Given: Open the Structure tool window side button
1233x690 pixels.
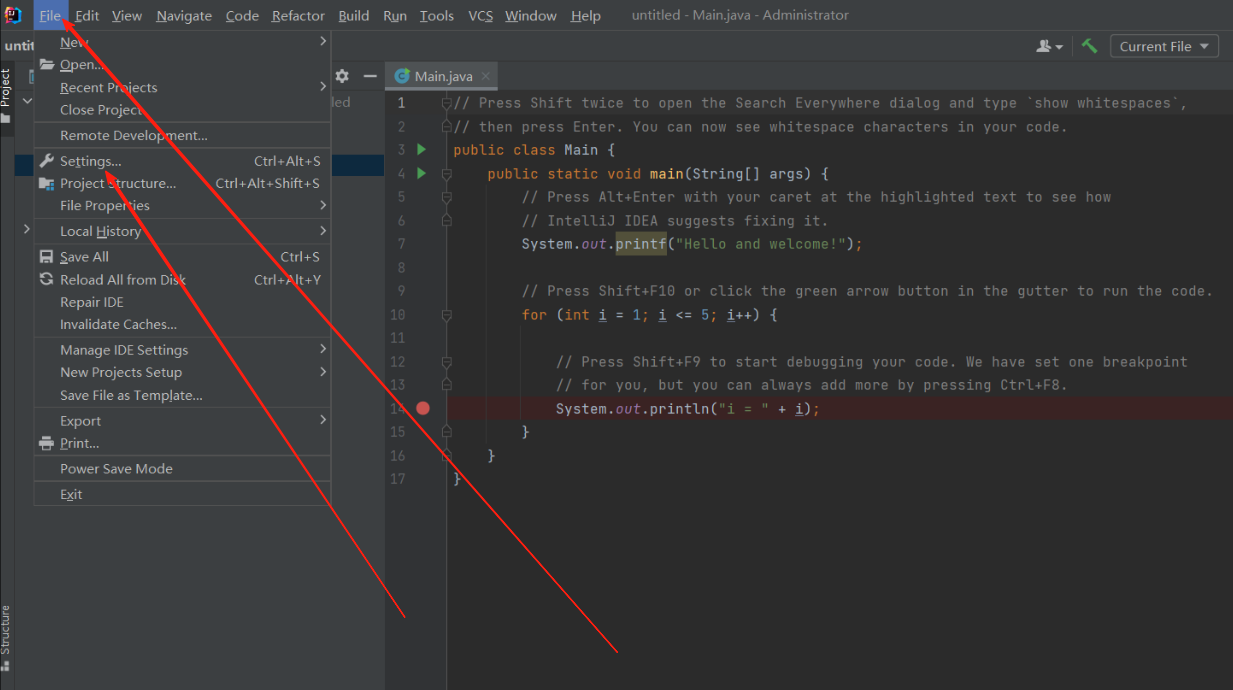Looking at the screenshot, I should pyautogui.click(x=6, y=638).
